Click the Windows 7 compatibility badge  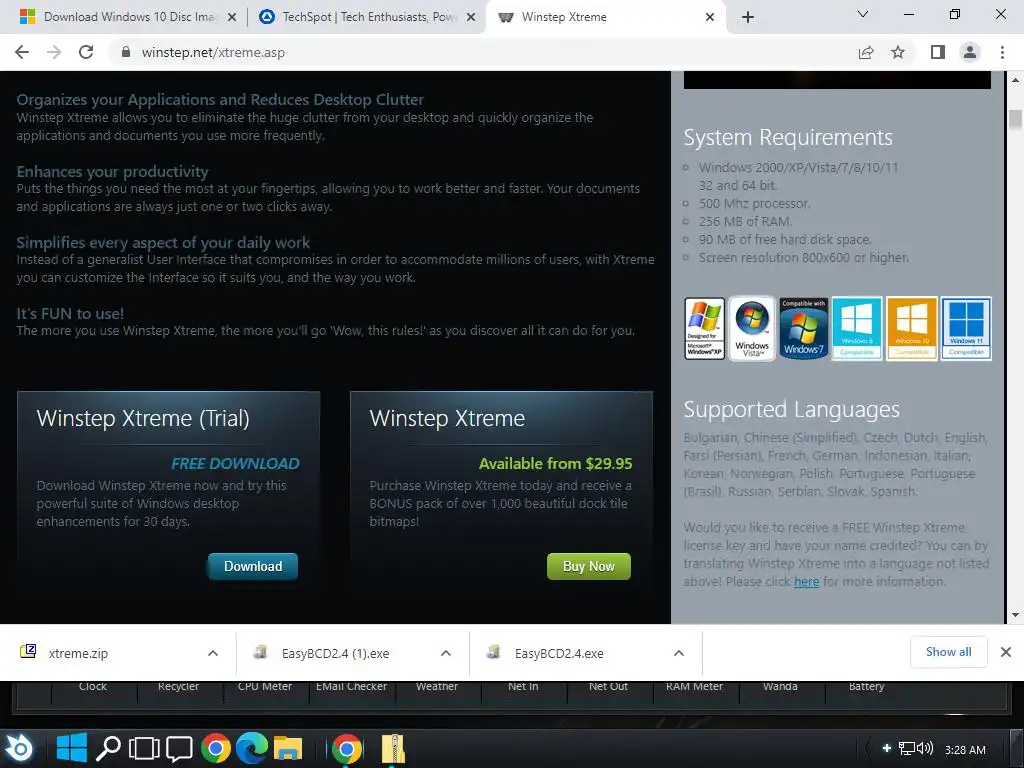pyautogui.click(x=803, y=328)
